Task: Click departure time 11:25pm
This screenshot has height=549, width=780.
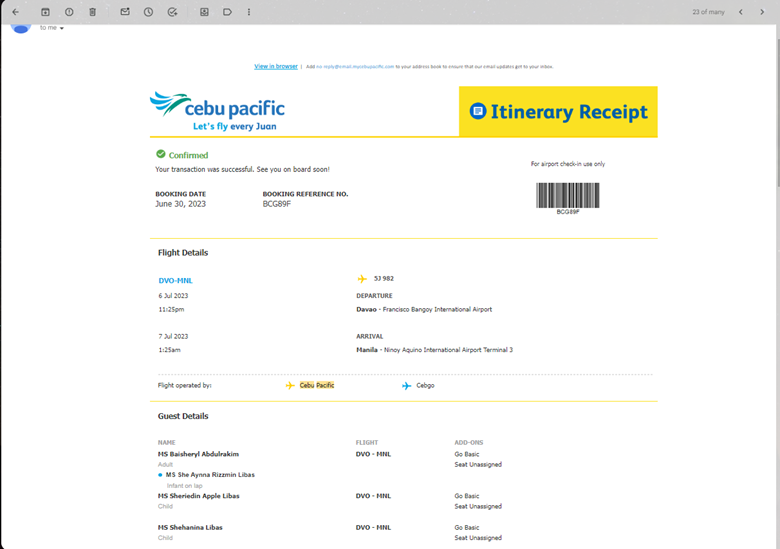Action: (171, 309)
